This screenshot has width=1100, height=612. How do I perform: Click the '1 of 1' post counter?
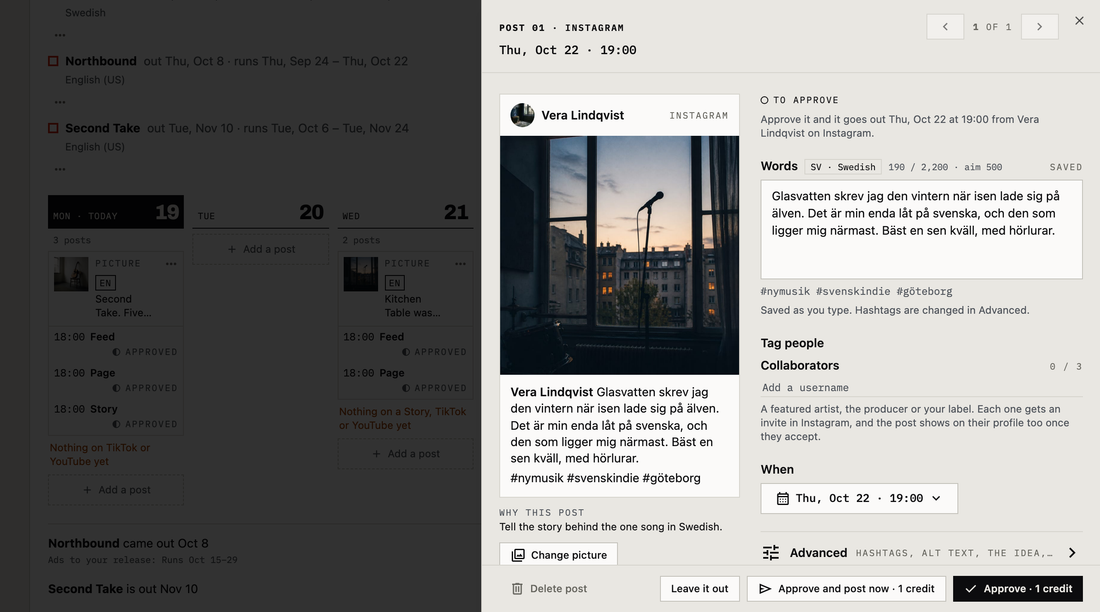click(x=992, y=27)
